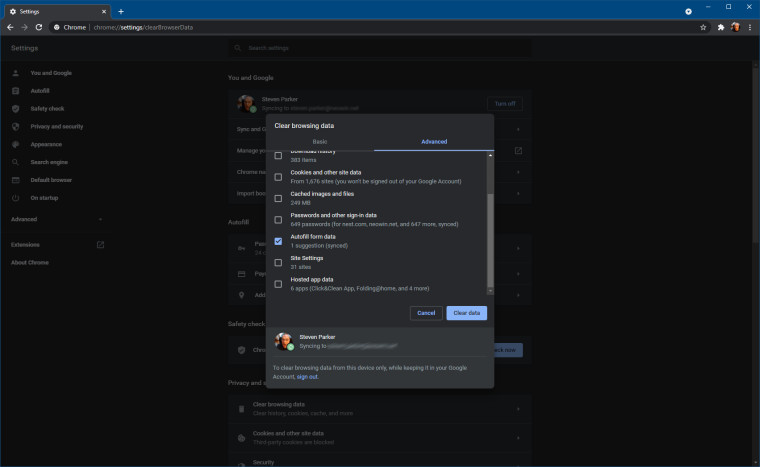Switch to the Basic tab
This screenshot has height=467, width=760.
[320, 142]
